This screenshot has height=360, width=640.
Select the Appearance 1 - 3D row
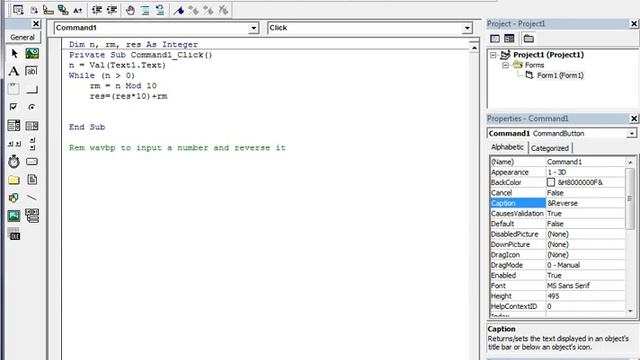click(x=557, y=172)
